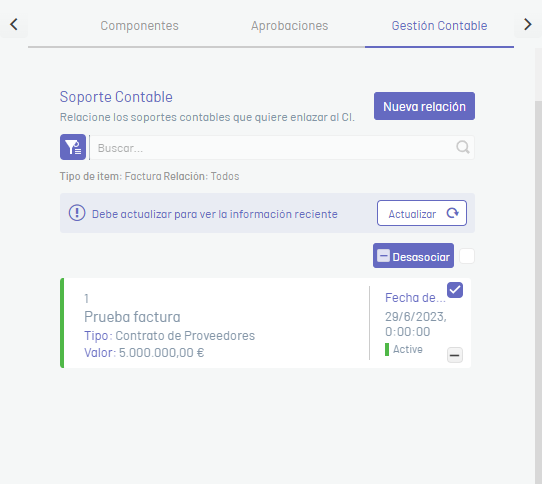Open the Prueba factura item title
546x490 pixels.
pyautogui.click(x=132, y=317)
